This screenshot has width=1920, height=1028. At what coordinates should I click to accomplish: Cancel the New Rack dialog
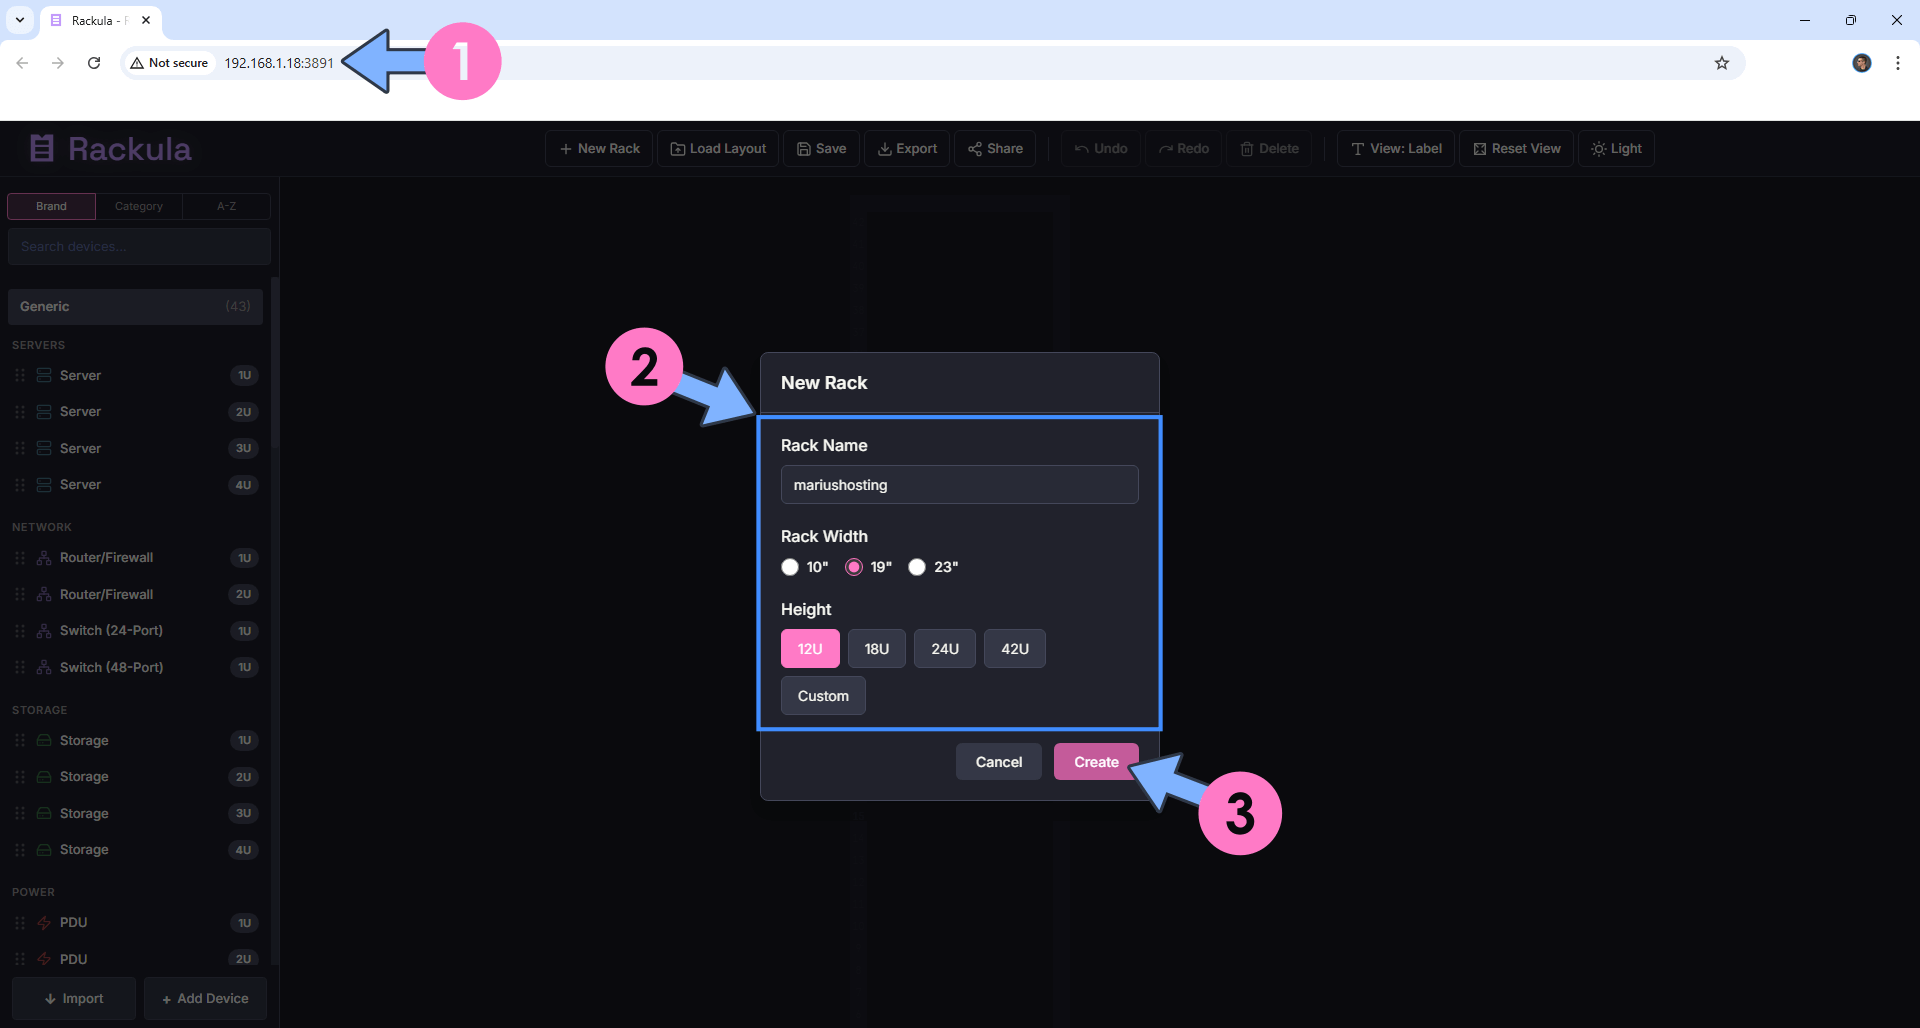998,762
